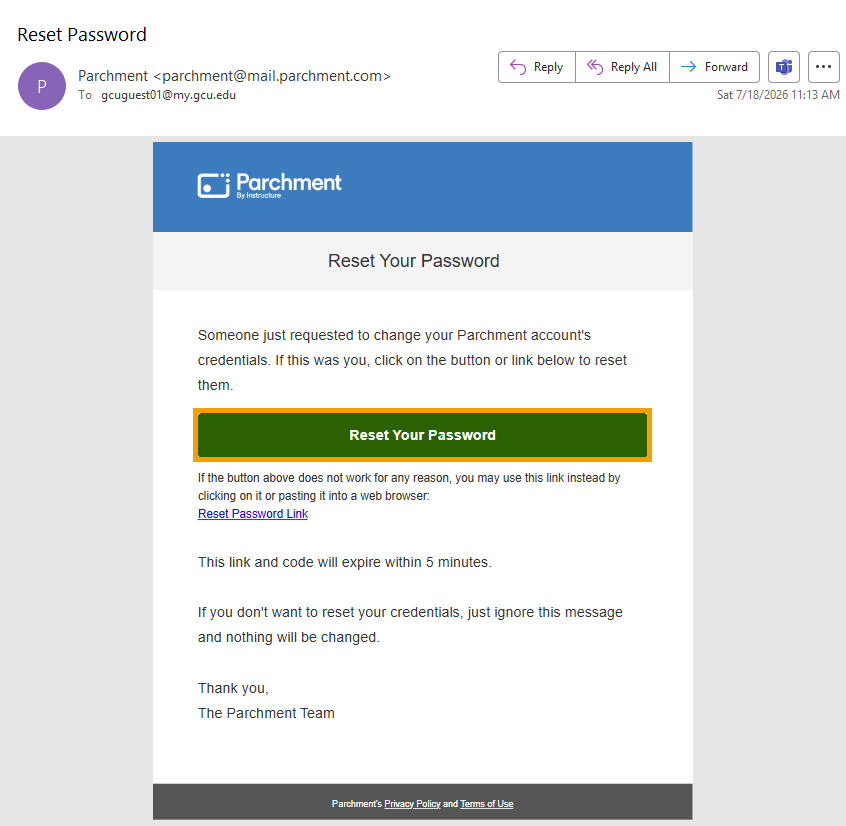
Task: Open Parchment's Privacy Policy link
Action: [x=412, y=803]
